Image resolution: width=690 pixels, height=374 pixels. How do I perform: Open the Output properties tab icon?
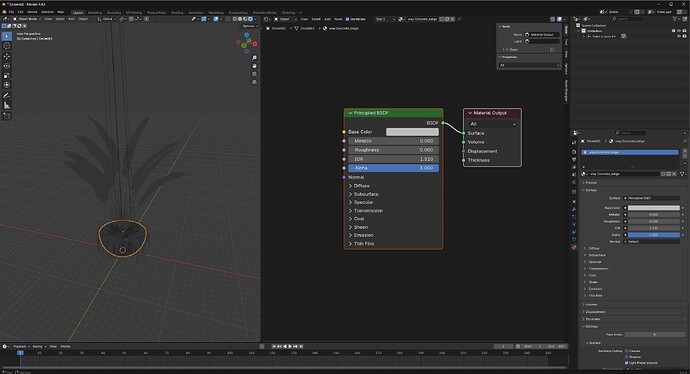[x=574, y=159]
